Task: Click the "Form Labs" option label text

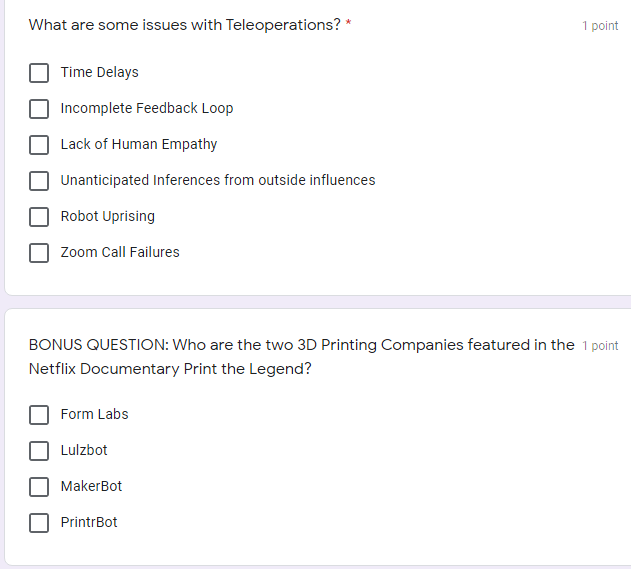Action: (x=94, y=415)
